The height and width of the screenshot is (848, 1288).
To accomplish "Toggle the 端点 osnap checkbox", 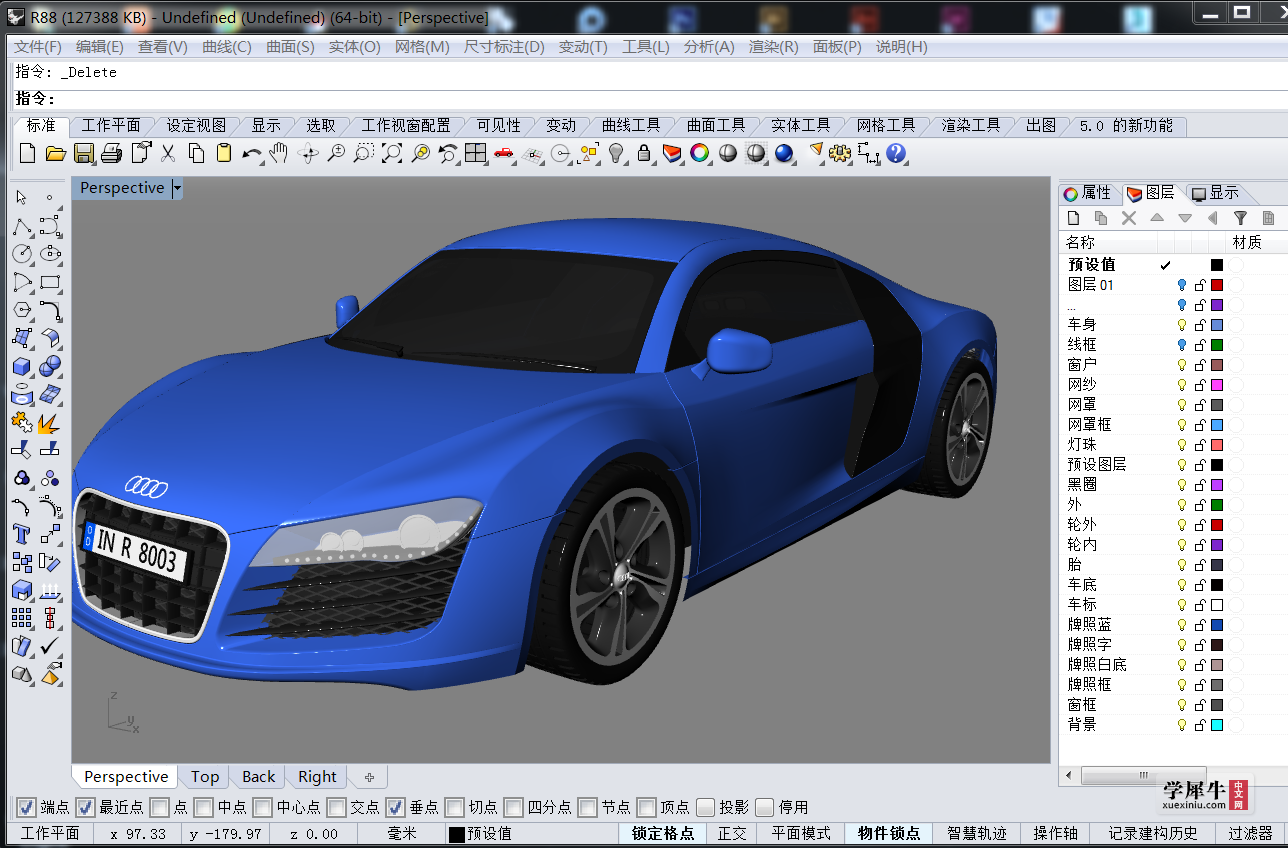I will coord(28,807).
